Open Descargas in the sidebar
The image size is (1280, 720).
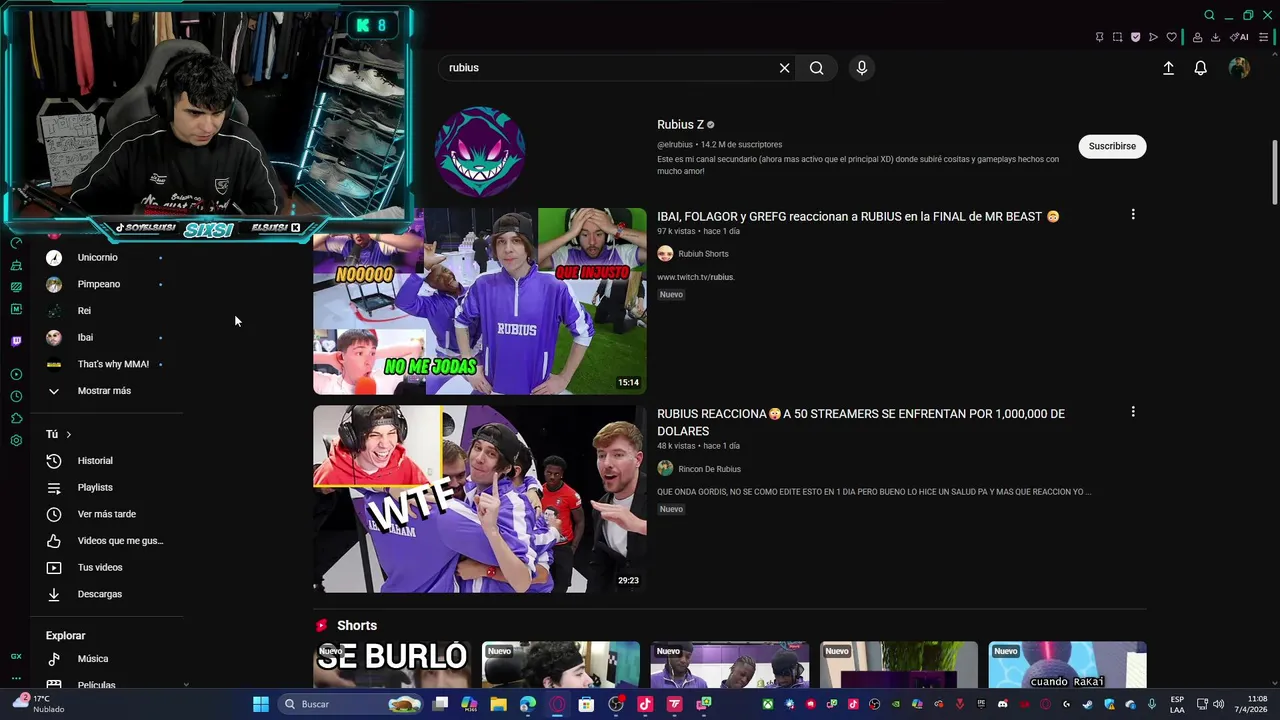pos(106,594)
